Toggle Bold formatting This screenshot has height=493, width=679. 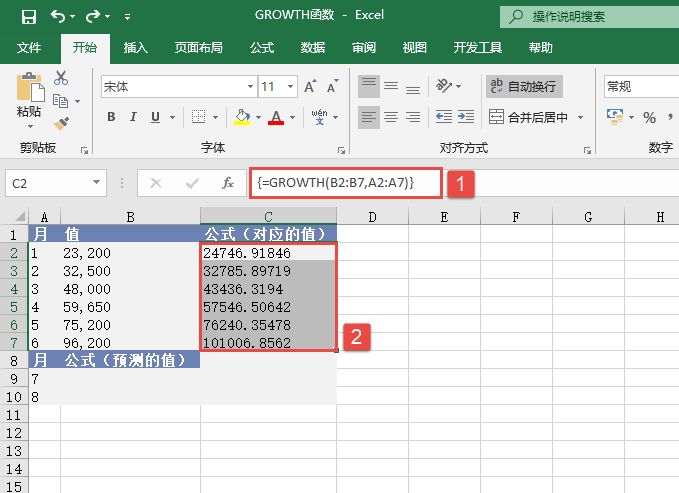[111, 117]
